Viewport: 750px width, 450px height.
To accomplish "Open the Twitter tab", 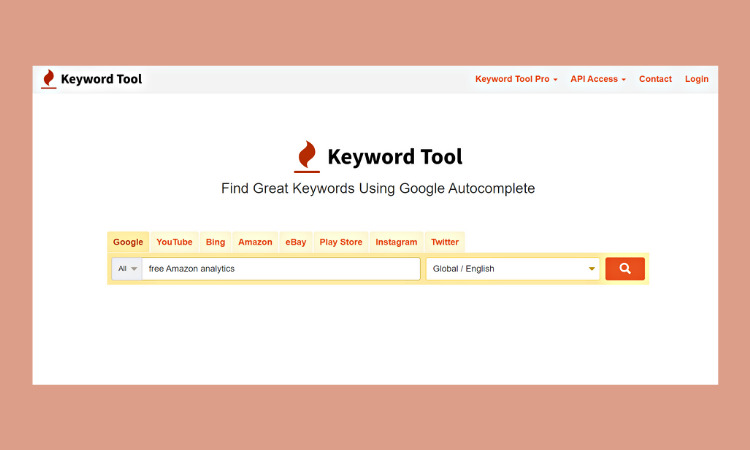I will [x=444, y=242].
